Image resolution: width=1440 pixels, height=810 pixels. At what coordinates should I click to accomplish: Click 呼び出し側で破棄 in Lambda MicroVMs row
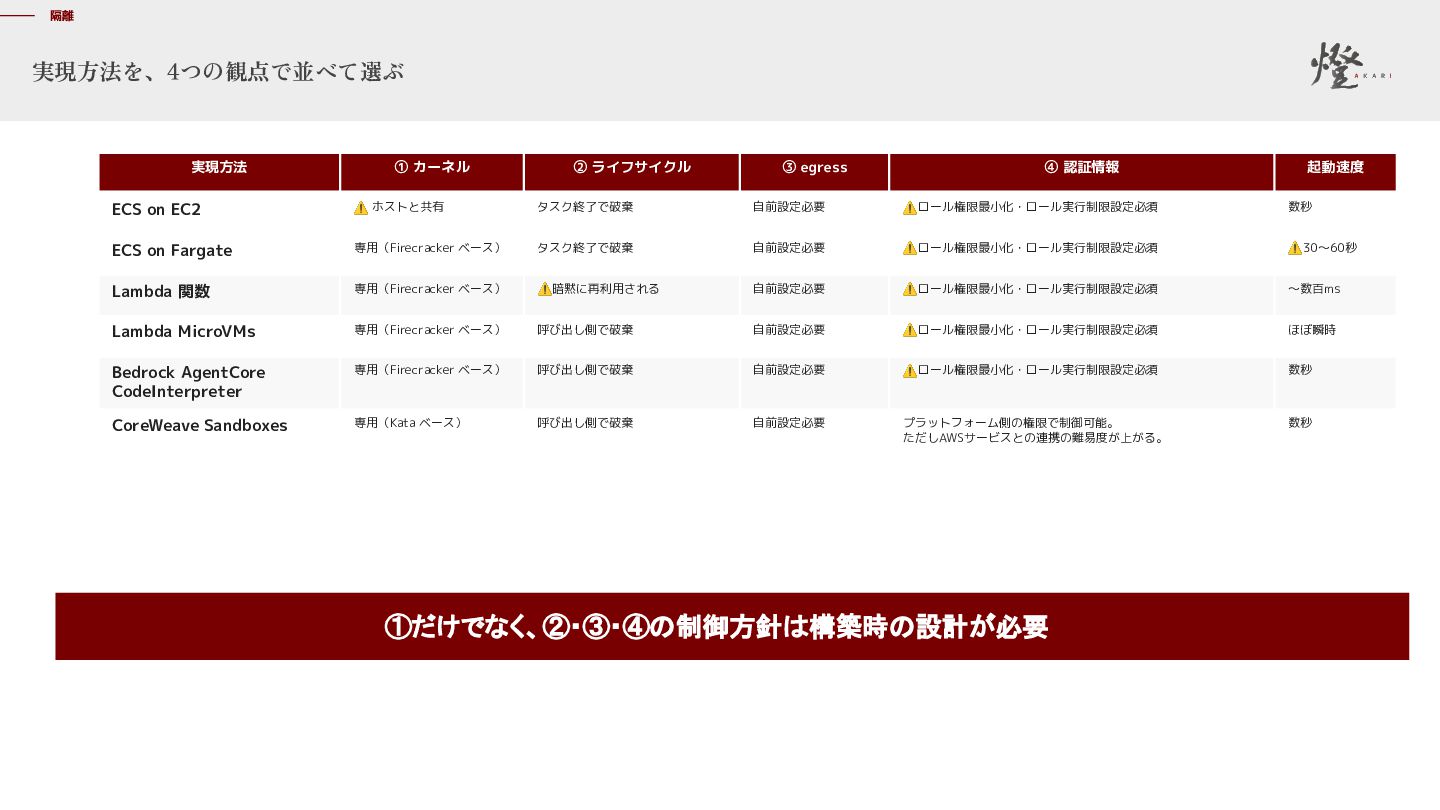pos(585,330)
